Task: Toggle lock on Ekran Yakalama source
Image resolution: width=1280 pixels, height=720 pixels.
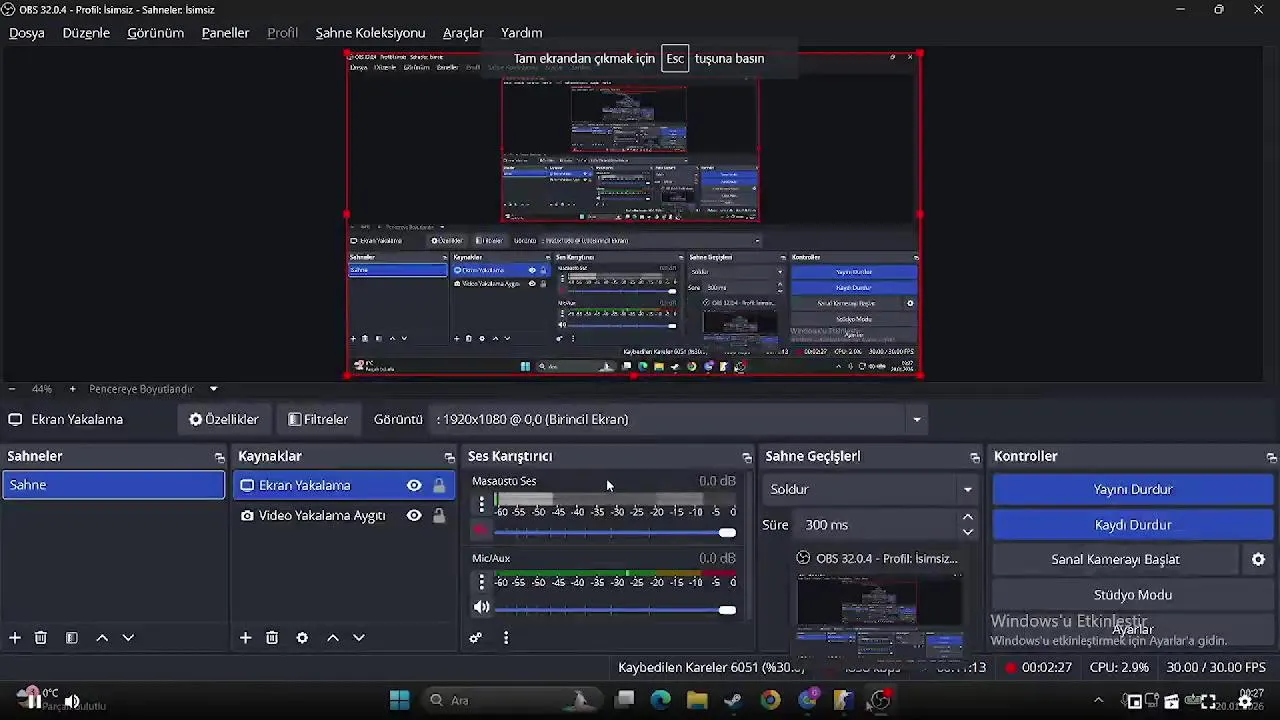Action: click(439, 486)
